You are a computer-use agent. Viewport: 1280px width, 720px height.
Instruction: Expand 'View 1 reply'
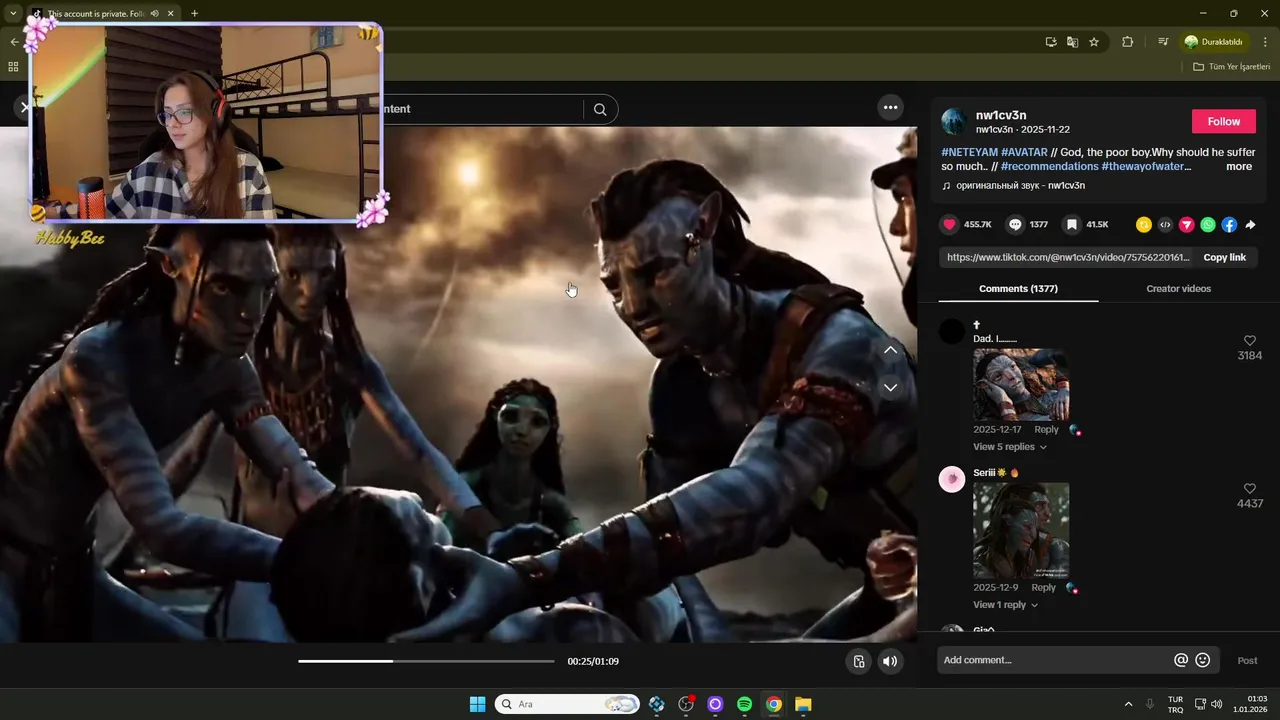coord(1006,605)
